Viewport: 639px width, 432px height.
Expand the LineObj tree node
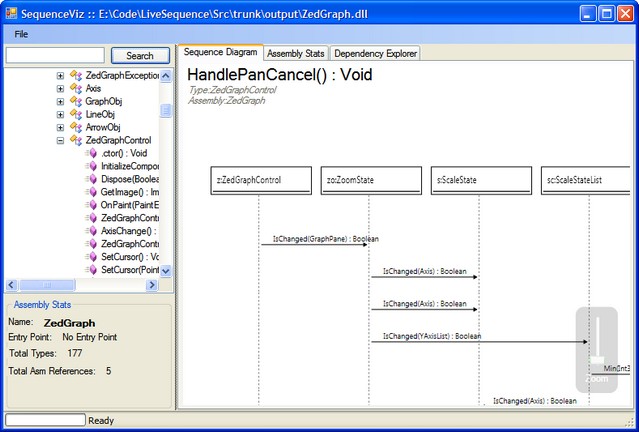60,114
